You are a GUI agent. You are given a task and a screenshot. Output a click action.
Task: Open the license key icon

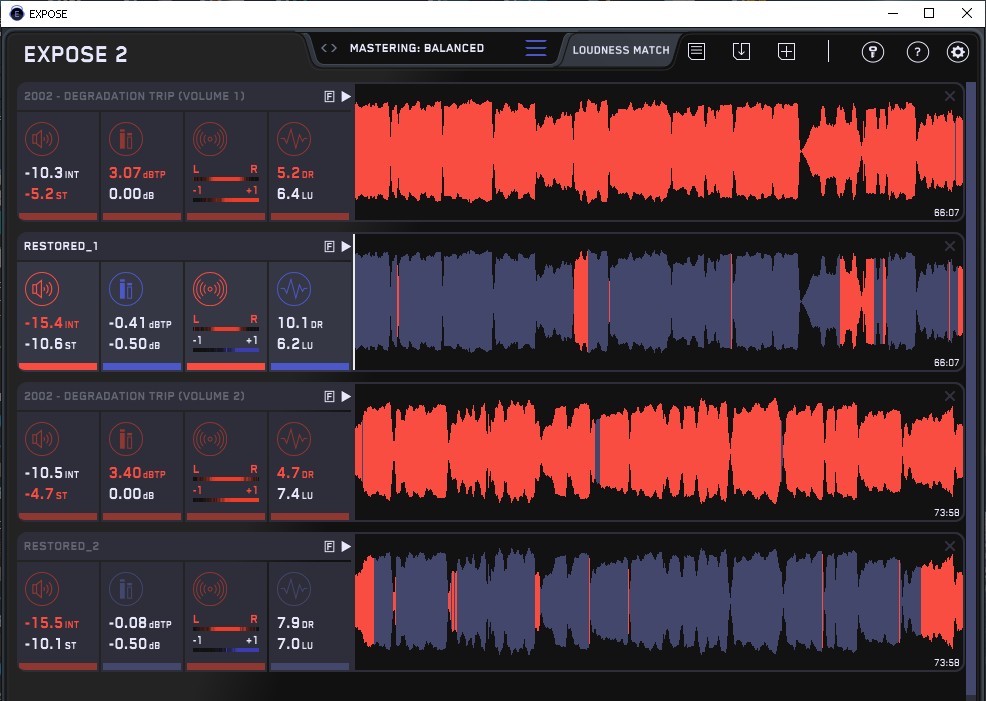click(872, 52)
